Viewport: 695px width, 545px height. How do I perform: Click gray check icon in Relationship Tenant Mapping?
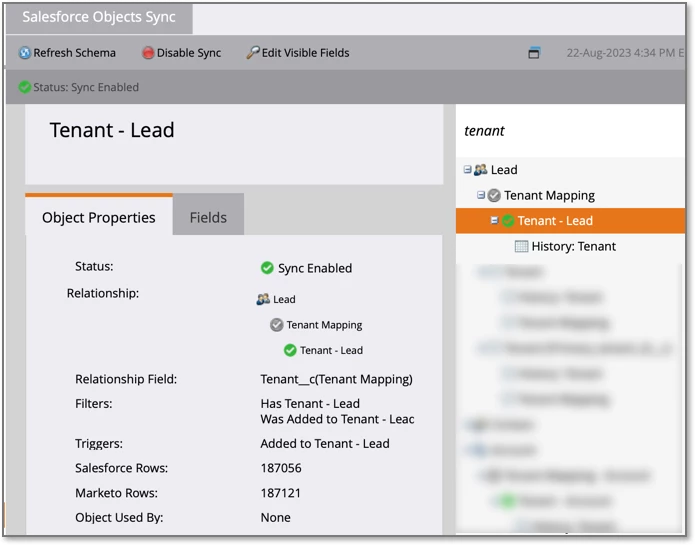coord(276,325)
